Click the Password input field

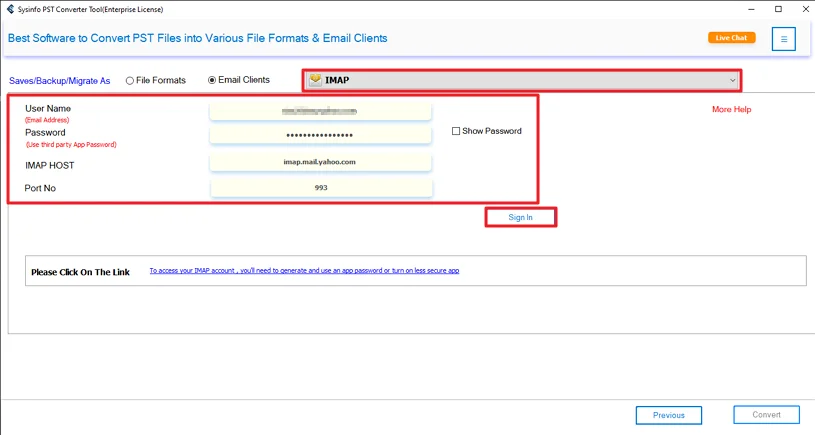click(320, 135)
